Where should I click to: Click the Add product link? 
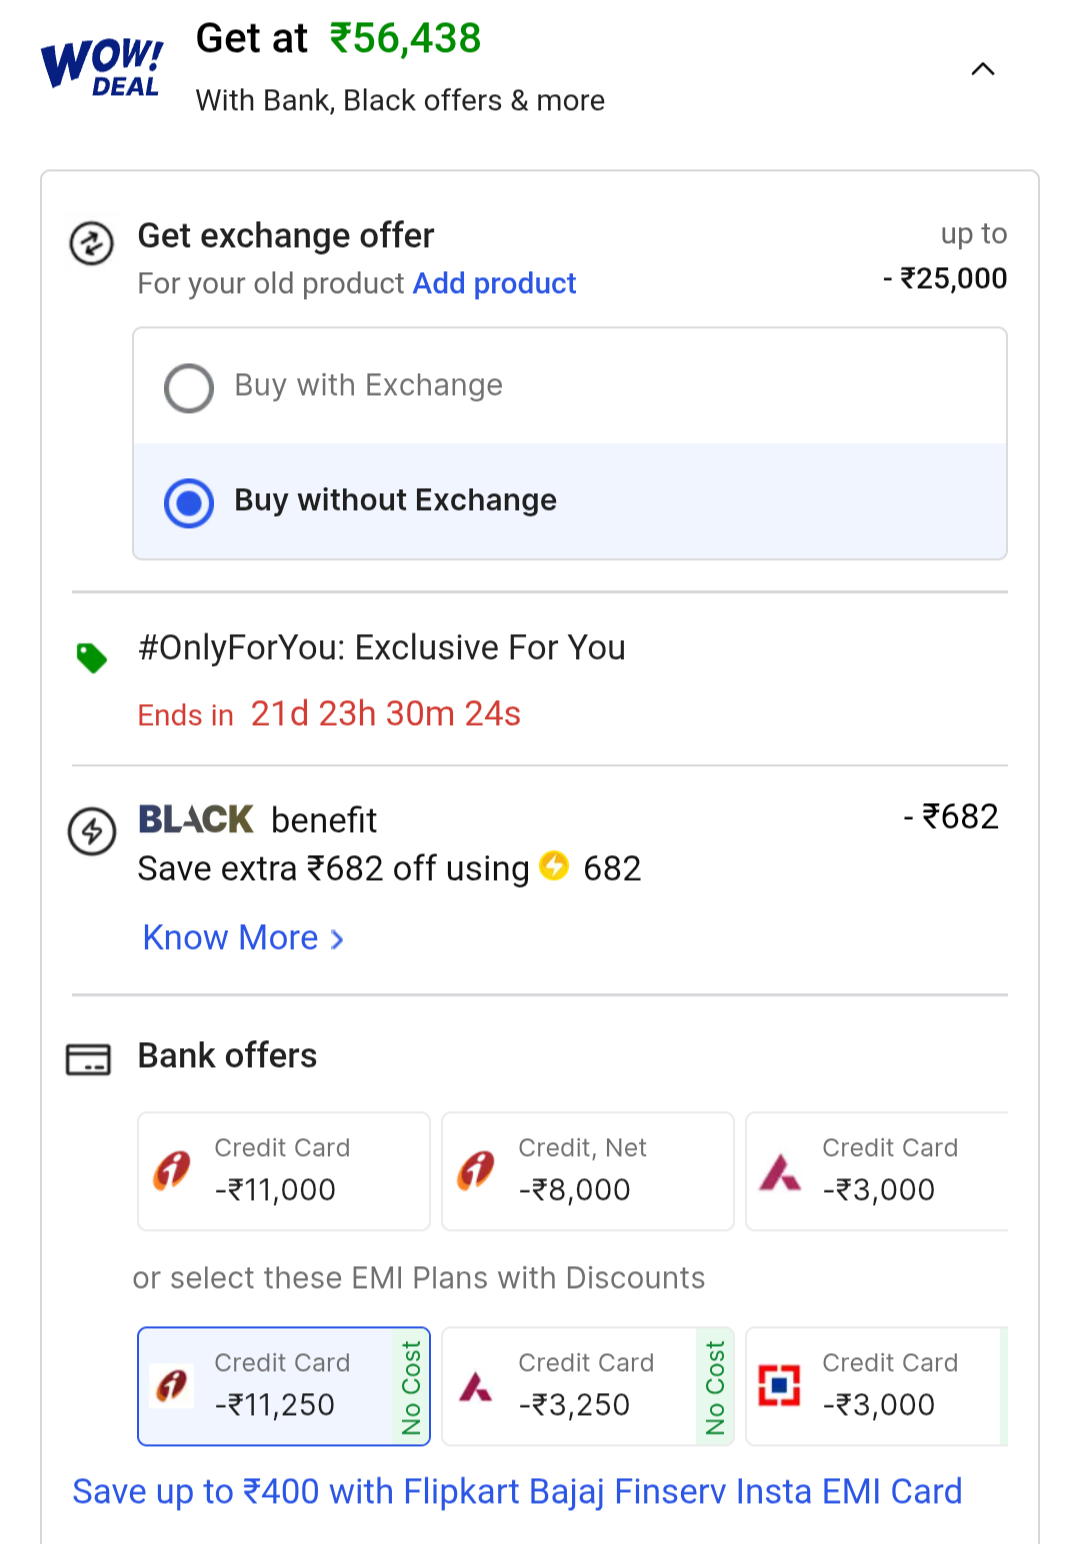click(x=494, y=284)
